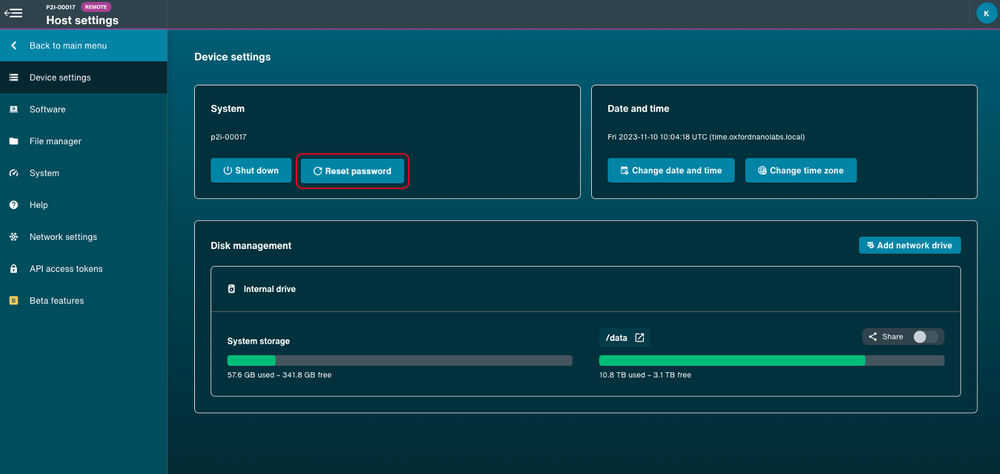Open Beta features
Screen dimensions: 1000x474
coord(84,301)
